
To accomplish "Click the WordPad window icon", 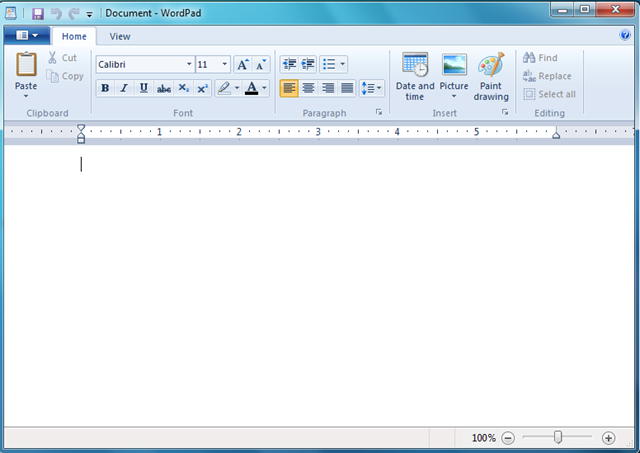I will (11, 13).
